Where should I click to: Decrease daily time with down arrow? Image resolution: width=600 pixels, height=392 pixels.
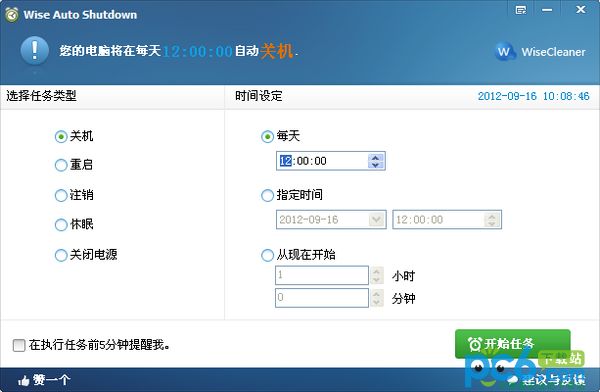[376, 165]
